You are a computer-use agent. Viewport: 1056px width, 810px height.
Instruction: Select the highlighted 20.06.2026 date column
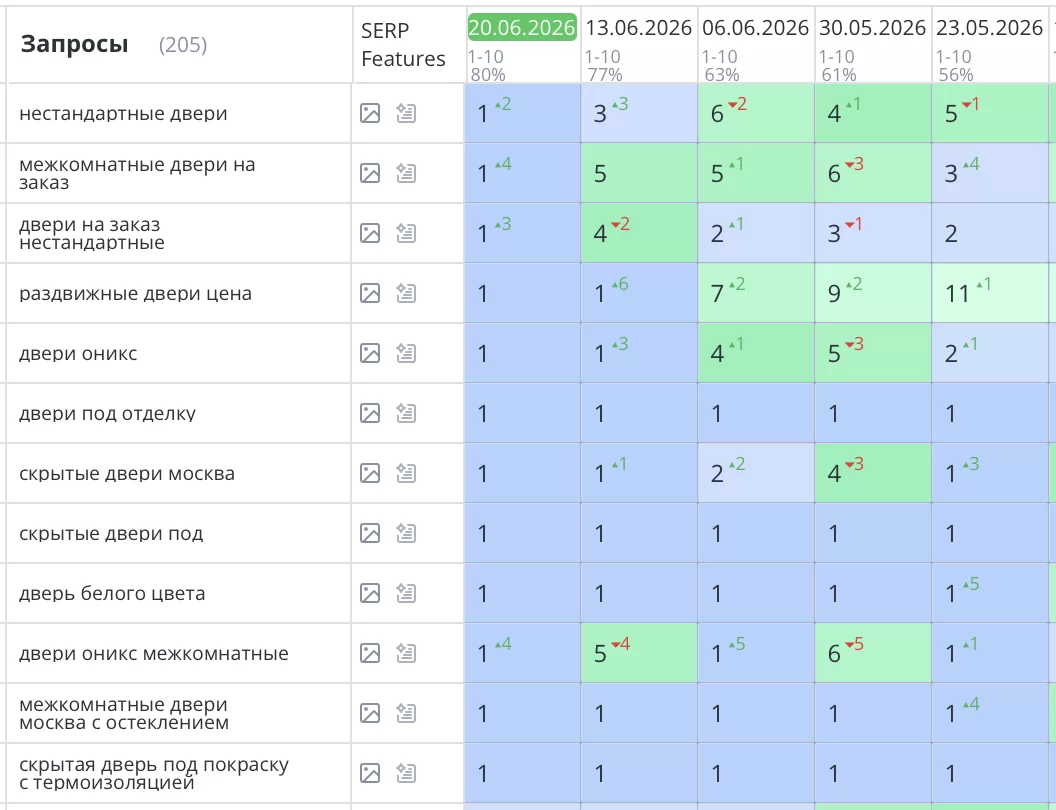522,28
